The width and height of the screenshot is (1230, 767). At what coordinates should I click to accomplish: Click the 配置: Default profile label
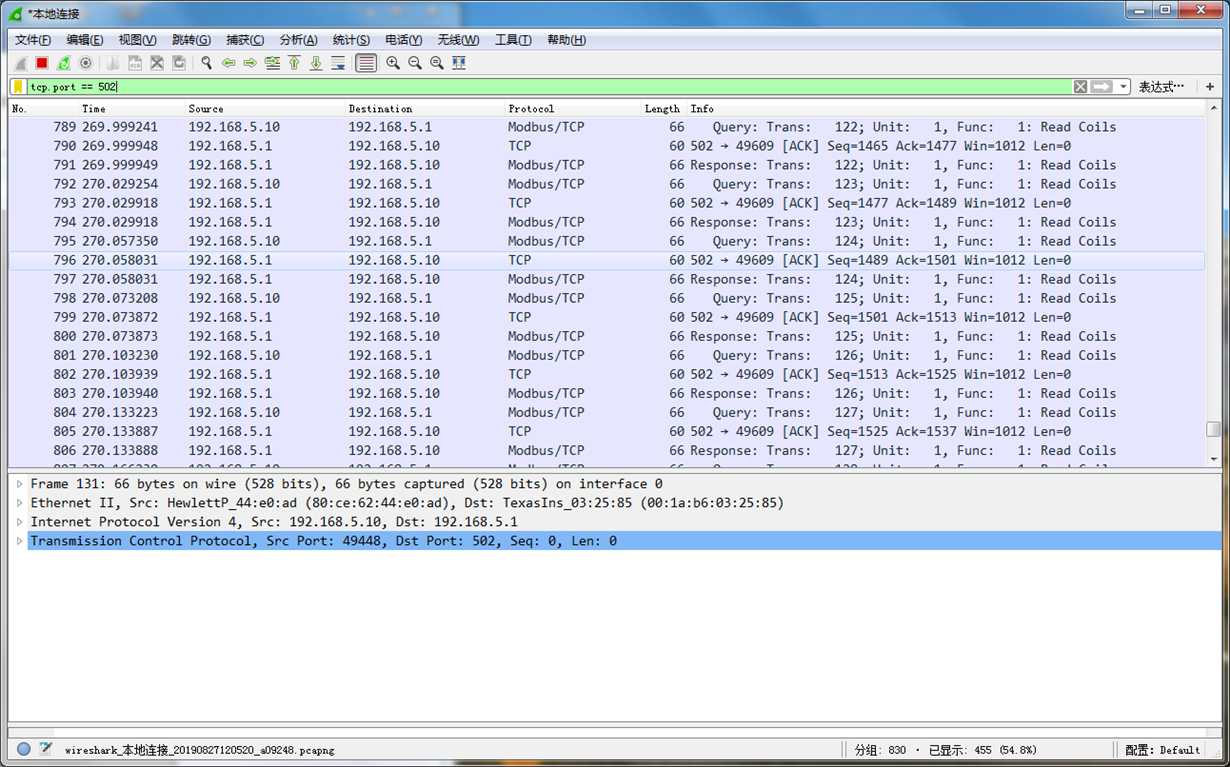(x=1162, y=750)
